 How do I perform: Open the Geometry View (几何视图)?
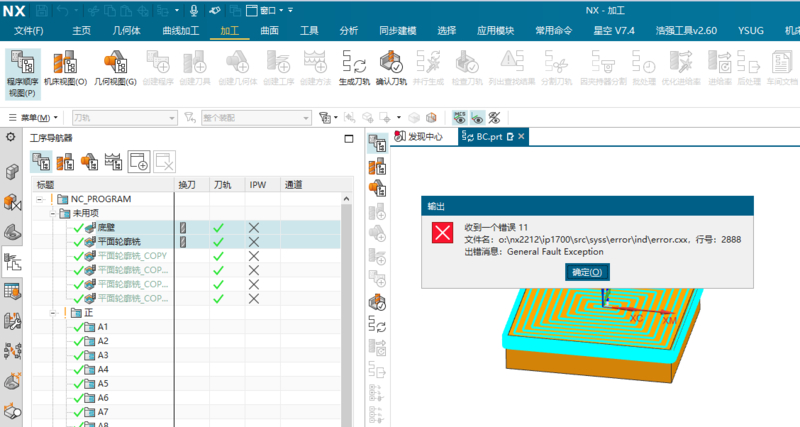pos(115,68)
